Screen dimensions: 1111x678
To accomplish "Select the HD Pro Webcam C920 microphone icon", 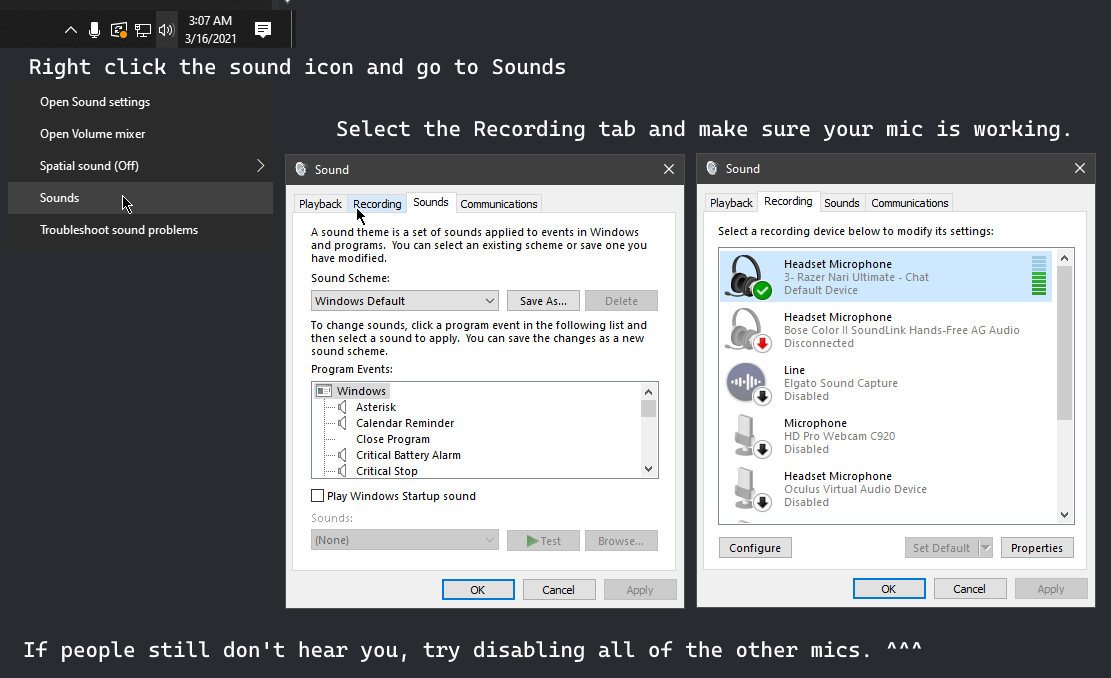I will (745, 436).
